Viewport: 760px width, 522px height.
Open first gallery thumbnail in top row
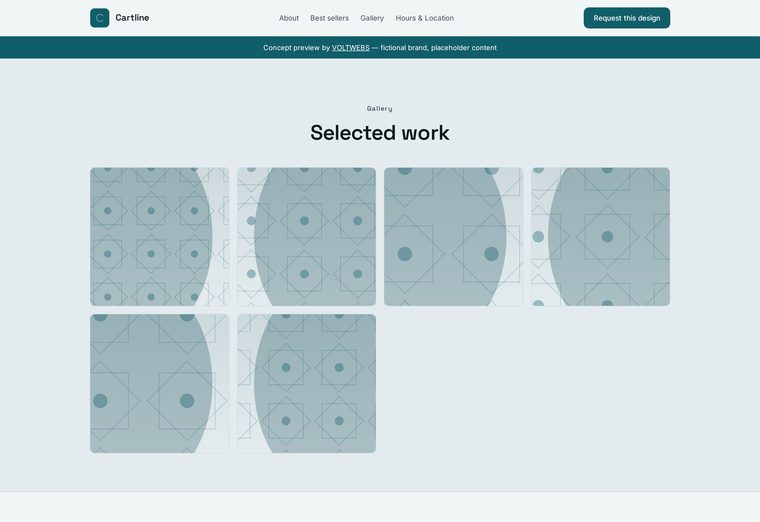coord(159,237)
